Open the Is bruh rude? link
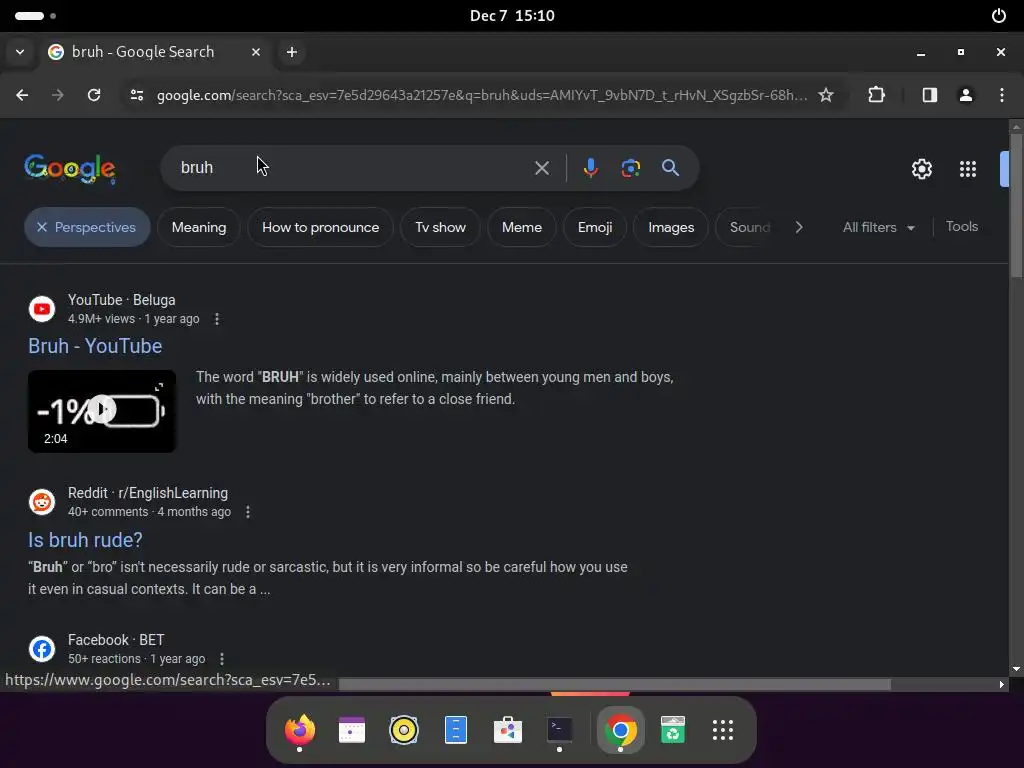The height and width of the screenshot is (768, 1024). (85, 539)
